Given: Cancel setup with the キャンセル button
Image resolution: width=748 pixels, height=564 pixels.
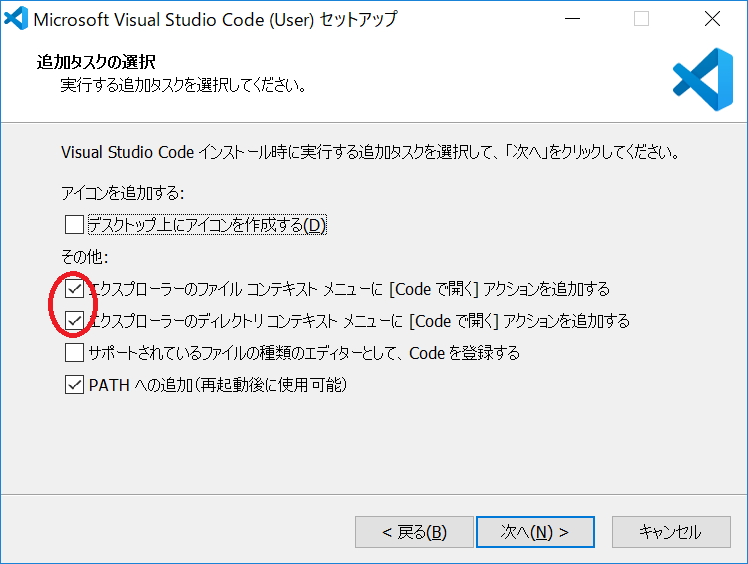Looking at the screenshot, I should point(671,532).
